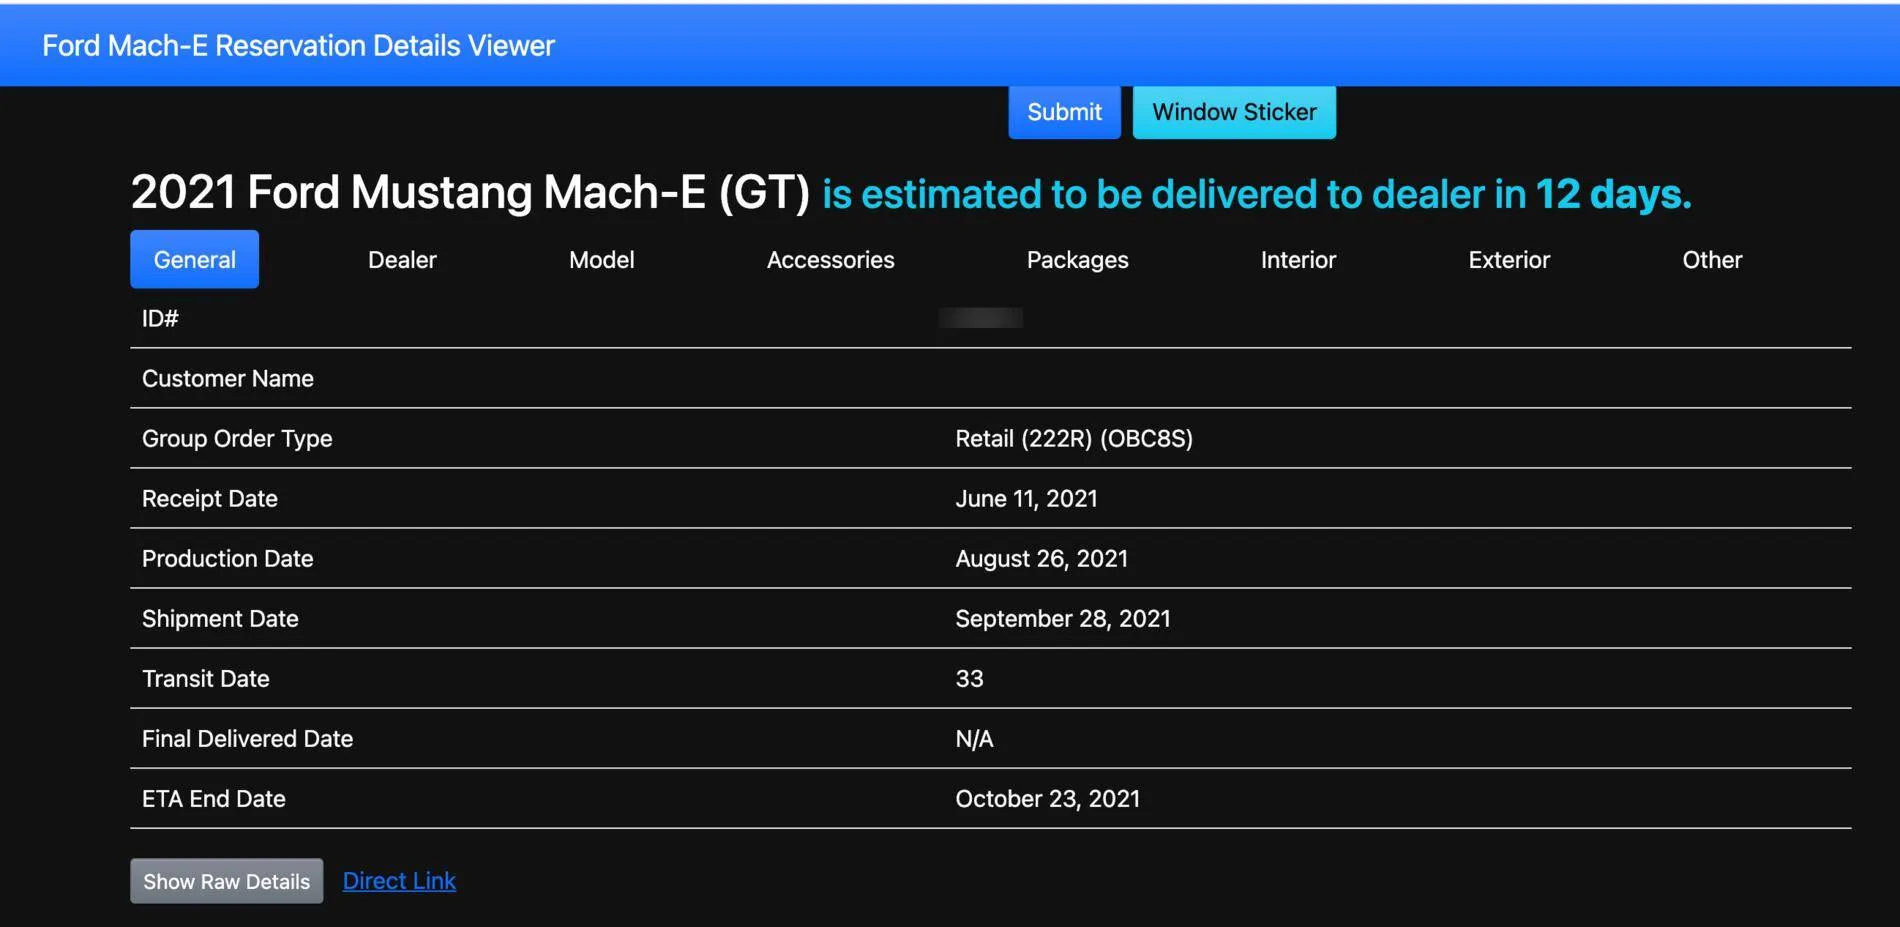
Task: Click the 'Shipment Date' label
Action: (220, 619)
